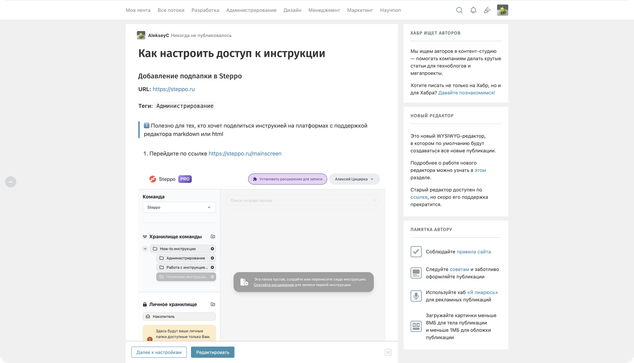Open the search icon in the header

459,10
